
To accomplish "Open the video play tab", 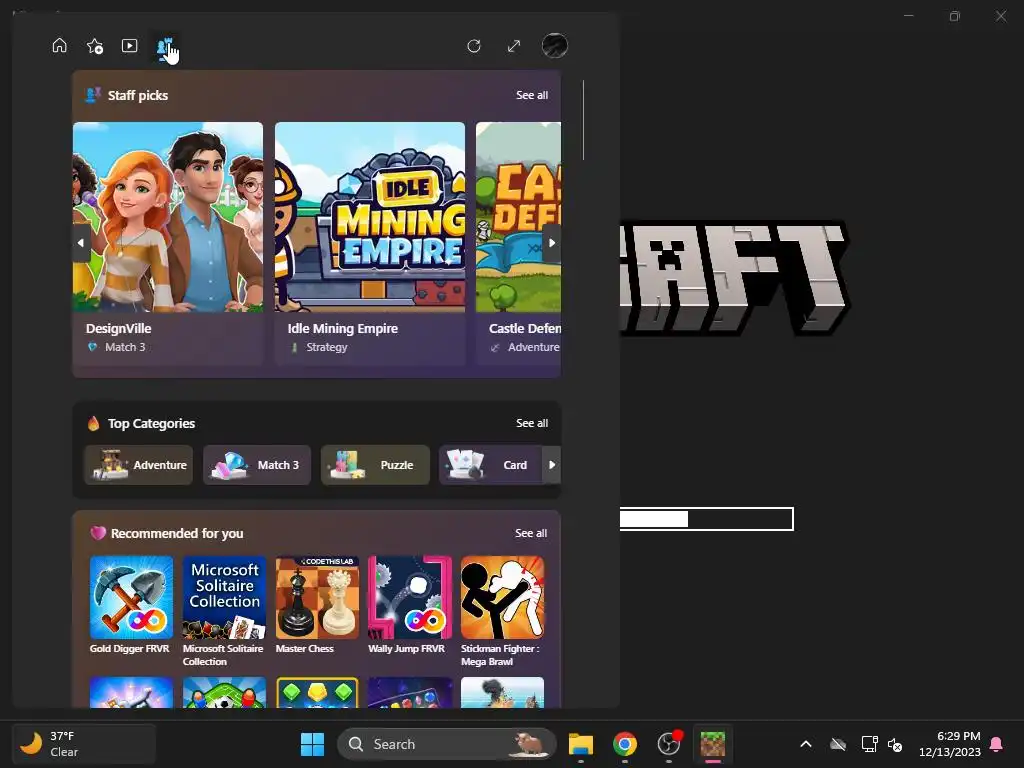I will [x=129, y=46].
